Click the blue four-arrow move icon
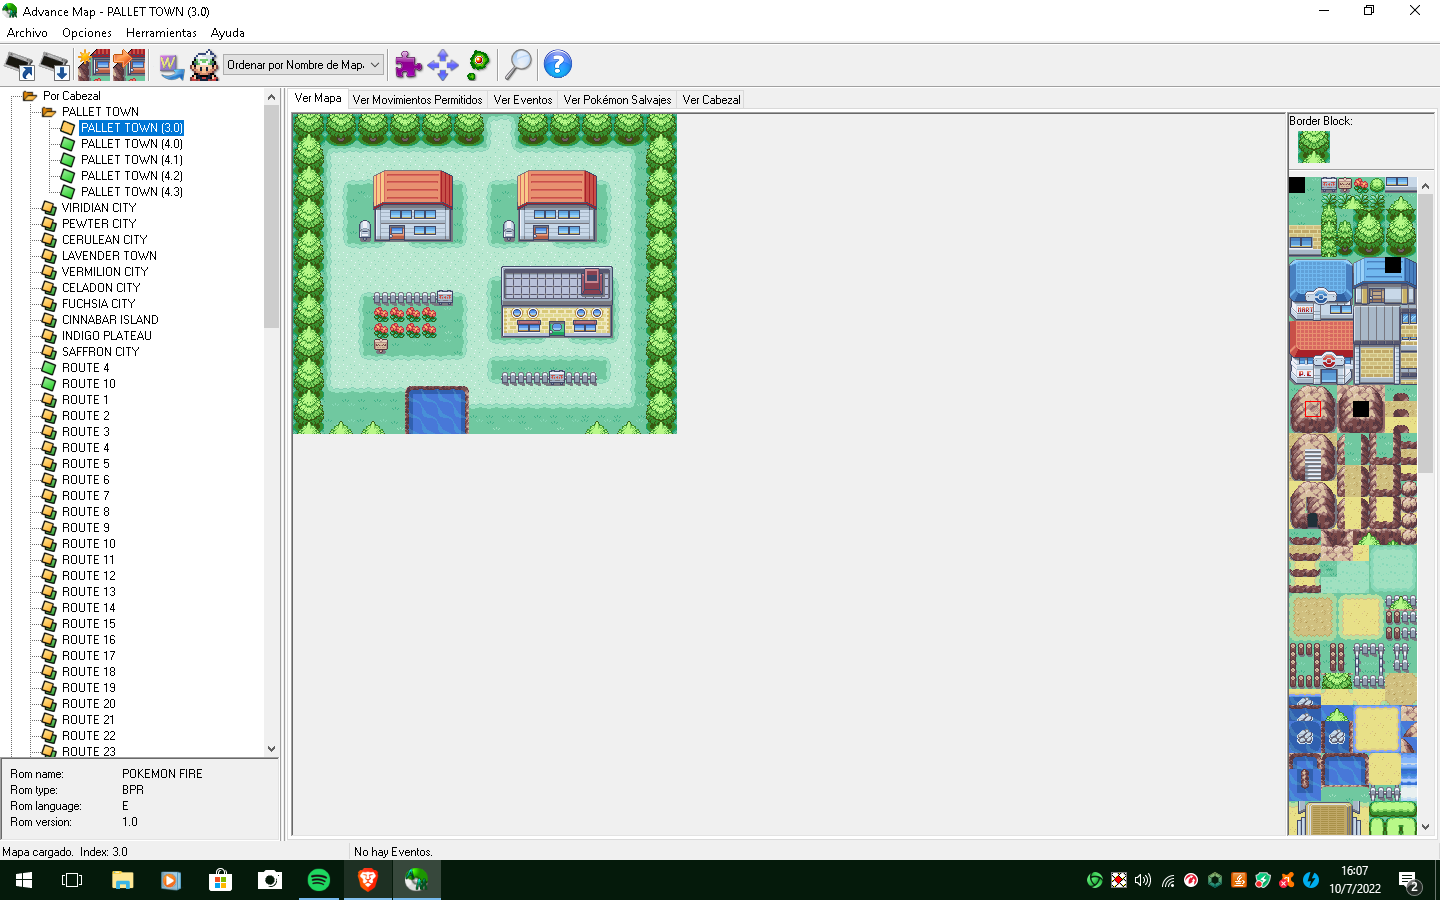1440x900 pixels. 442,65
